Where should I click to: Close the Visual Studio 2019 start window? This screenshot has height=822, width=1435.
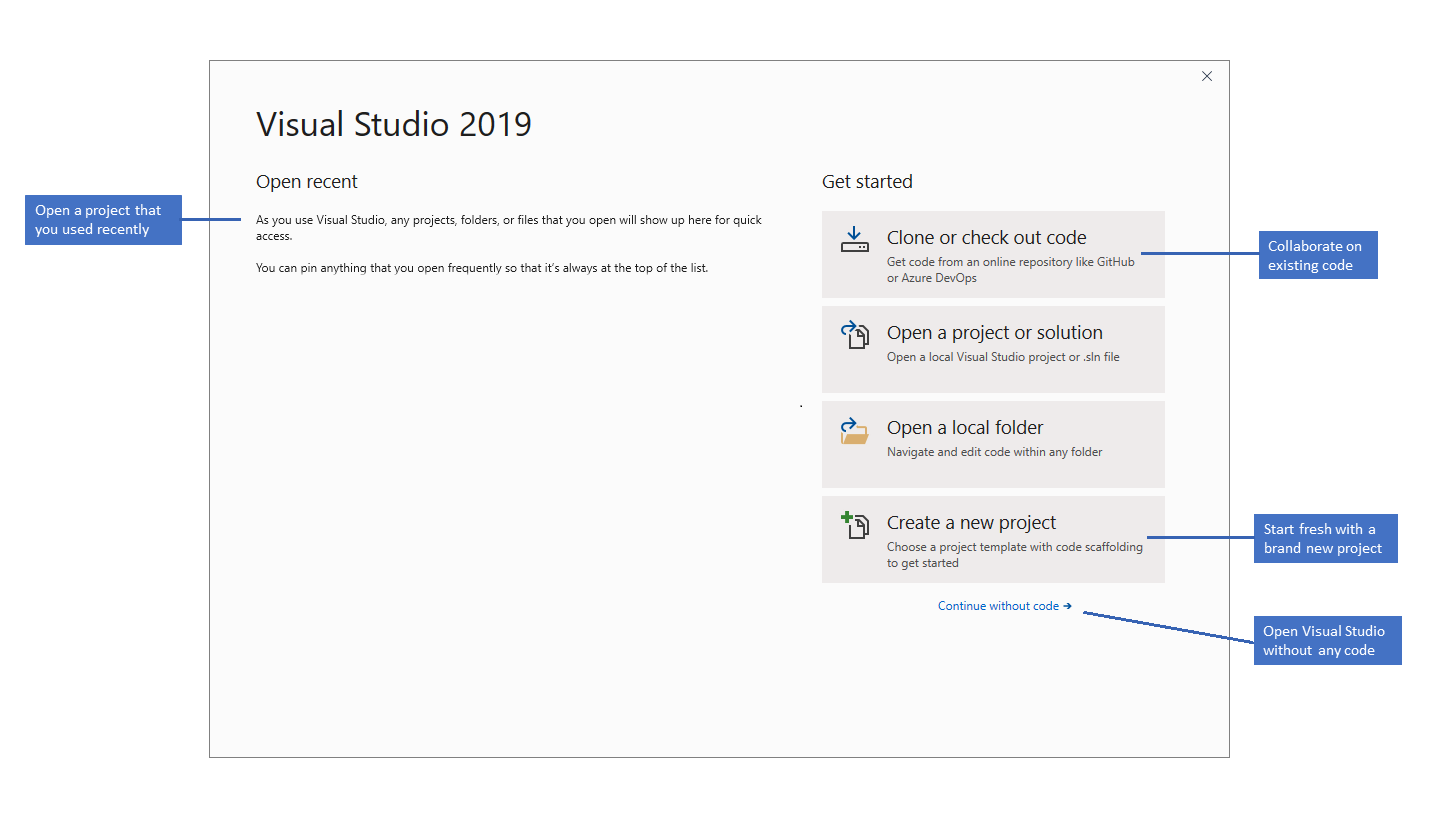tap(1207, 77)
